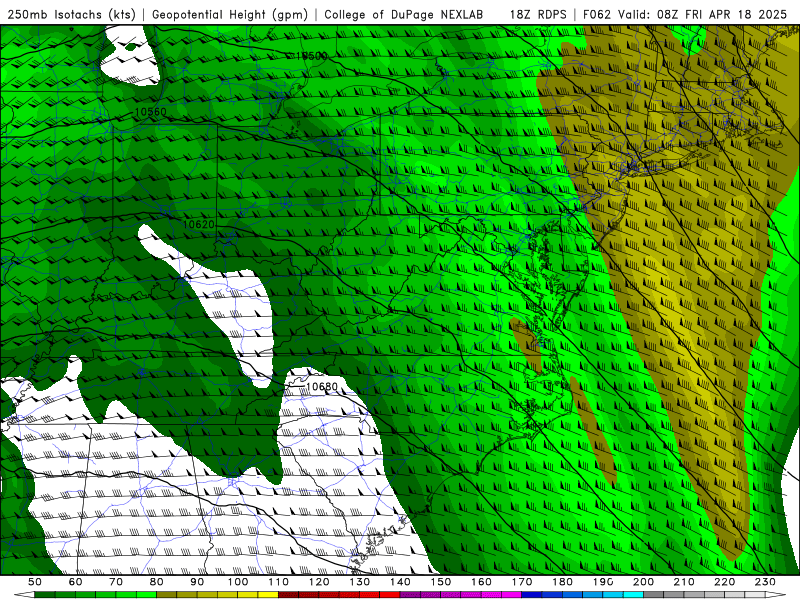Click the 70 value on color scale

[x=116, y=582]
